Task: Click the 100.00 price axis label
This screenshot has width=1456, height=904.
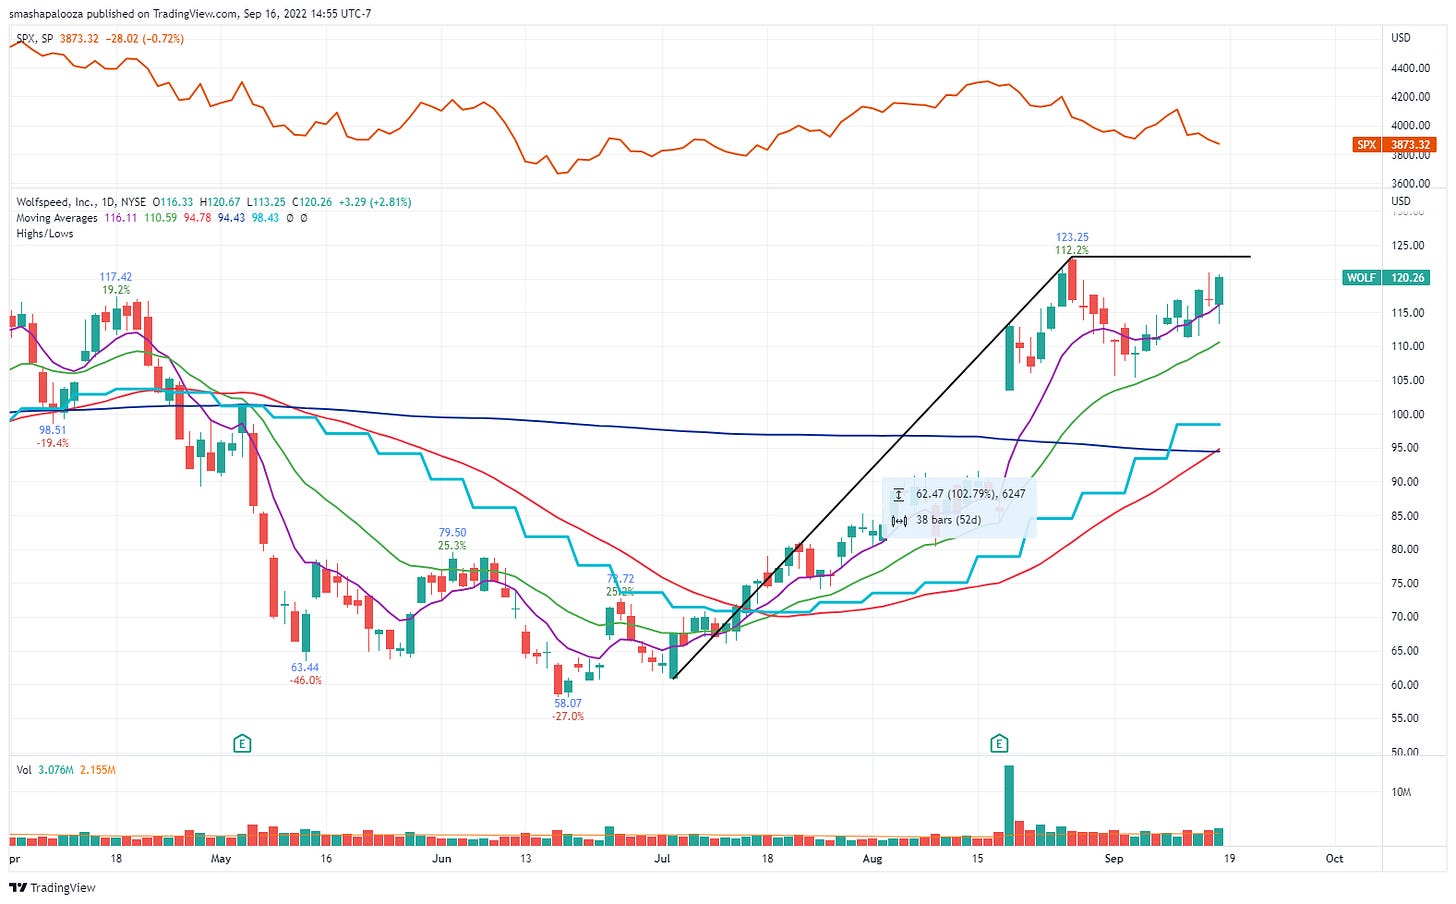Action: coord(1408,414)
